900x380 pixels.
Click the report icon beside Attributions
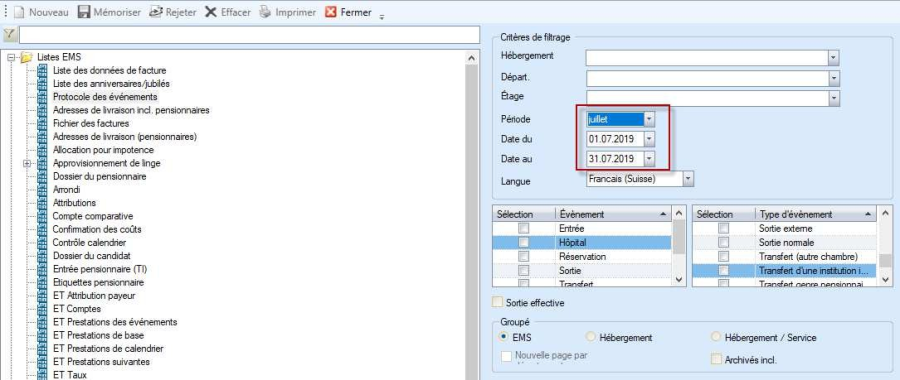(x=42, y=203)
